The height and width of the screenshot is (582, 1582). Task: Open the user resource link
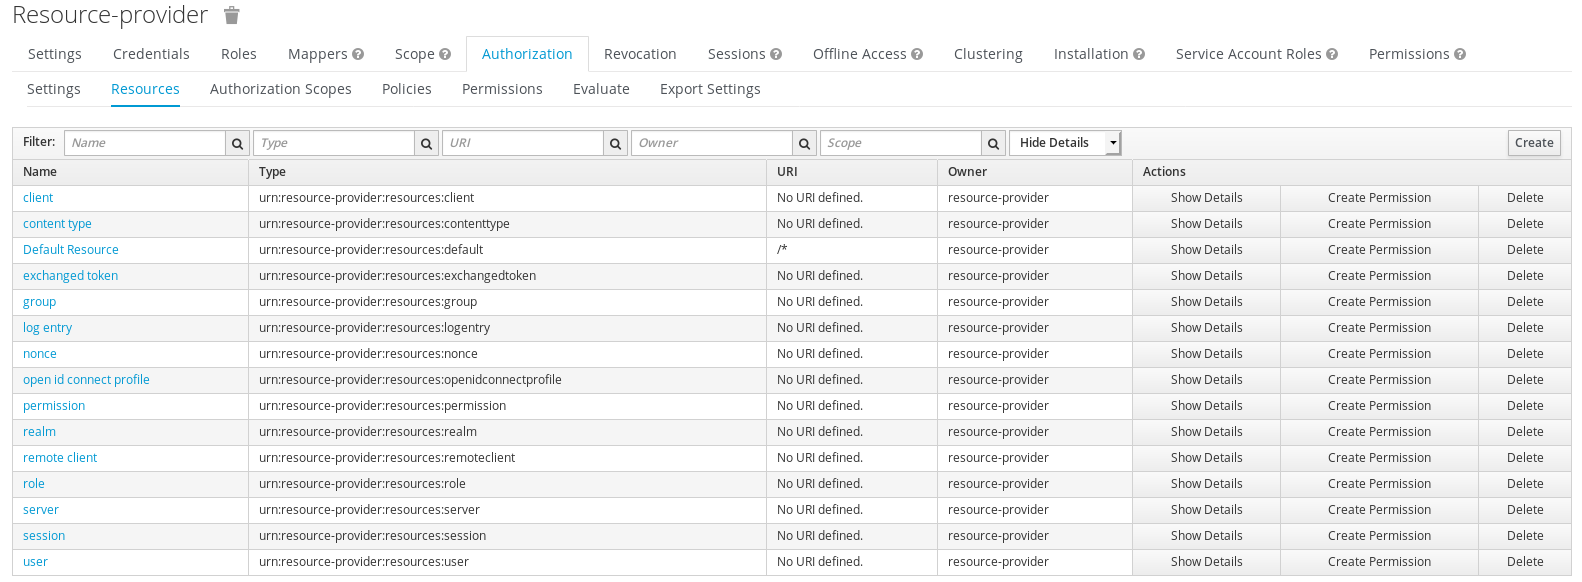click(x=35, y=562)
